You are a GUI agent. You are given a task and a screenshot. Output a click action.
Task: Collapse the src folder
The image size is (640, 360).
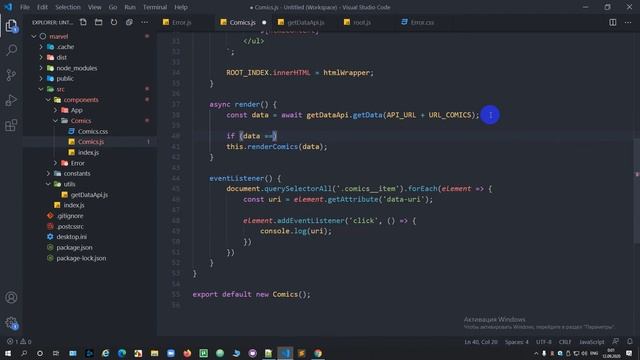pyautogui.click(x=41, y=89)
